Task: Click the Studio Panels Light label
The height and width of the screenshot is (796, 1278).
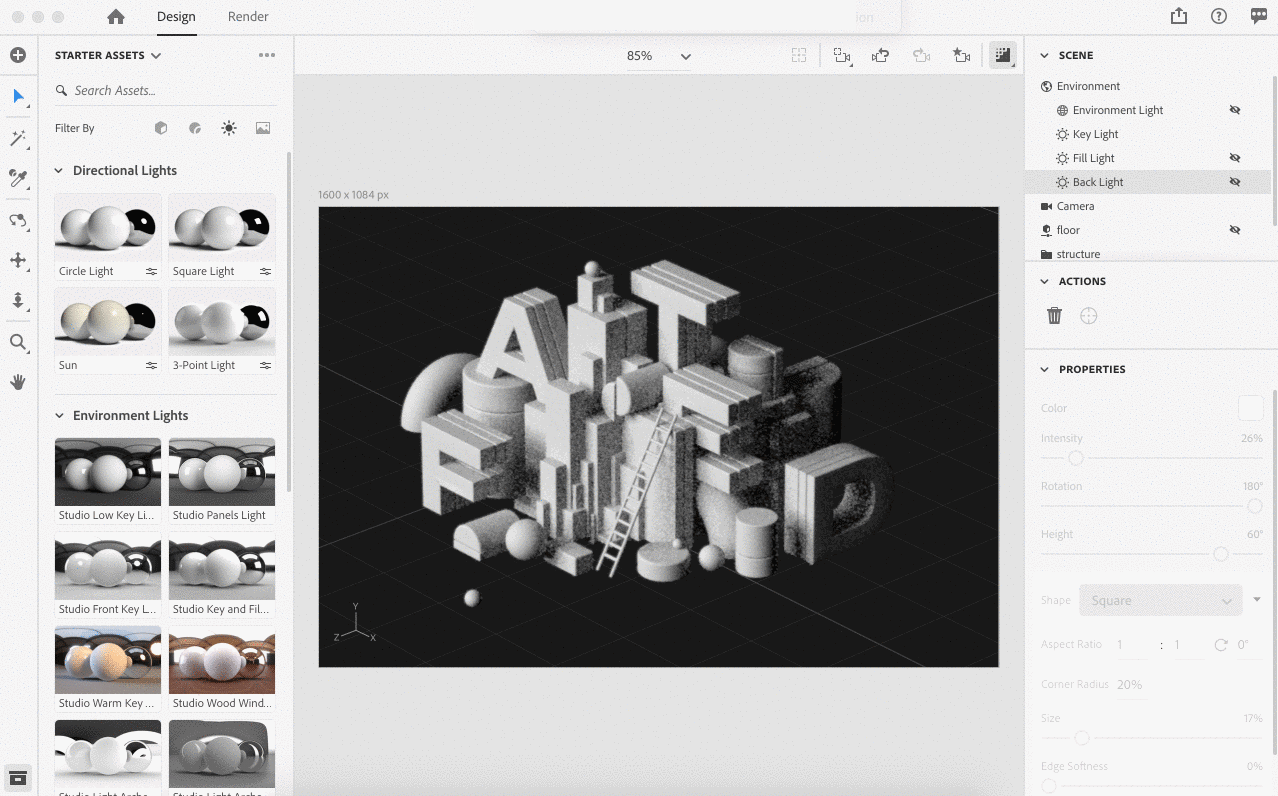Action: 219,515
